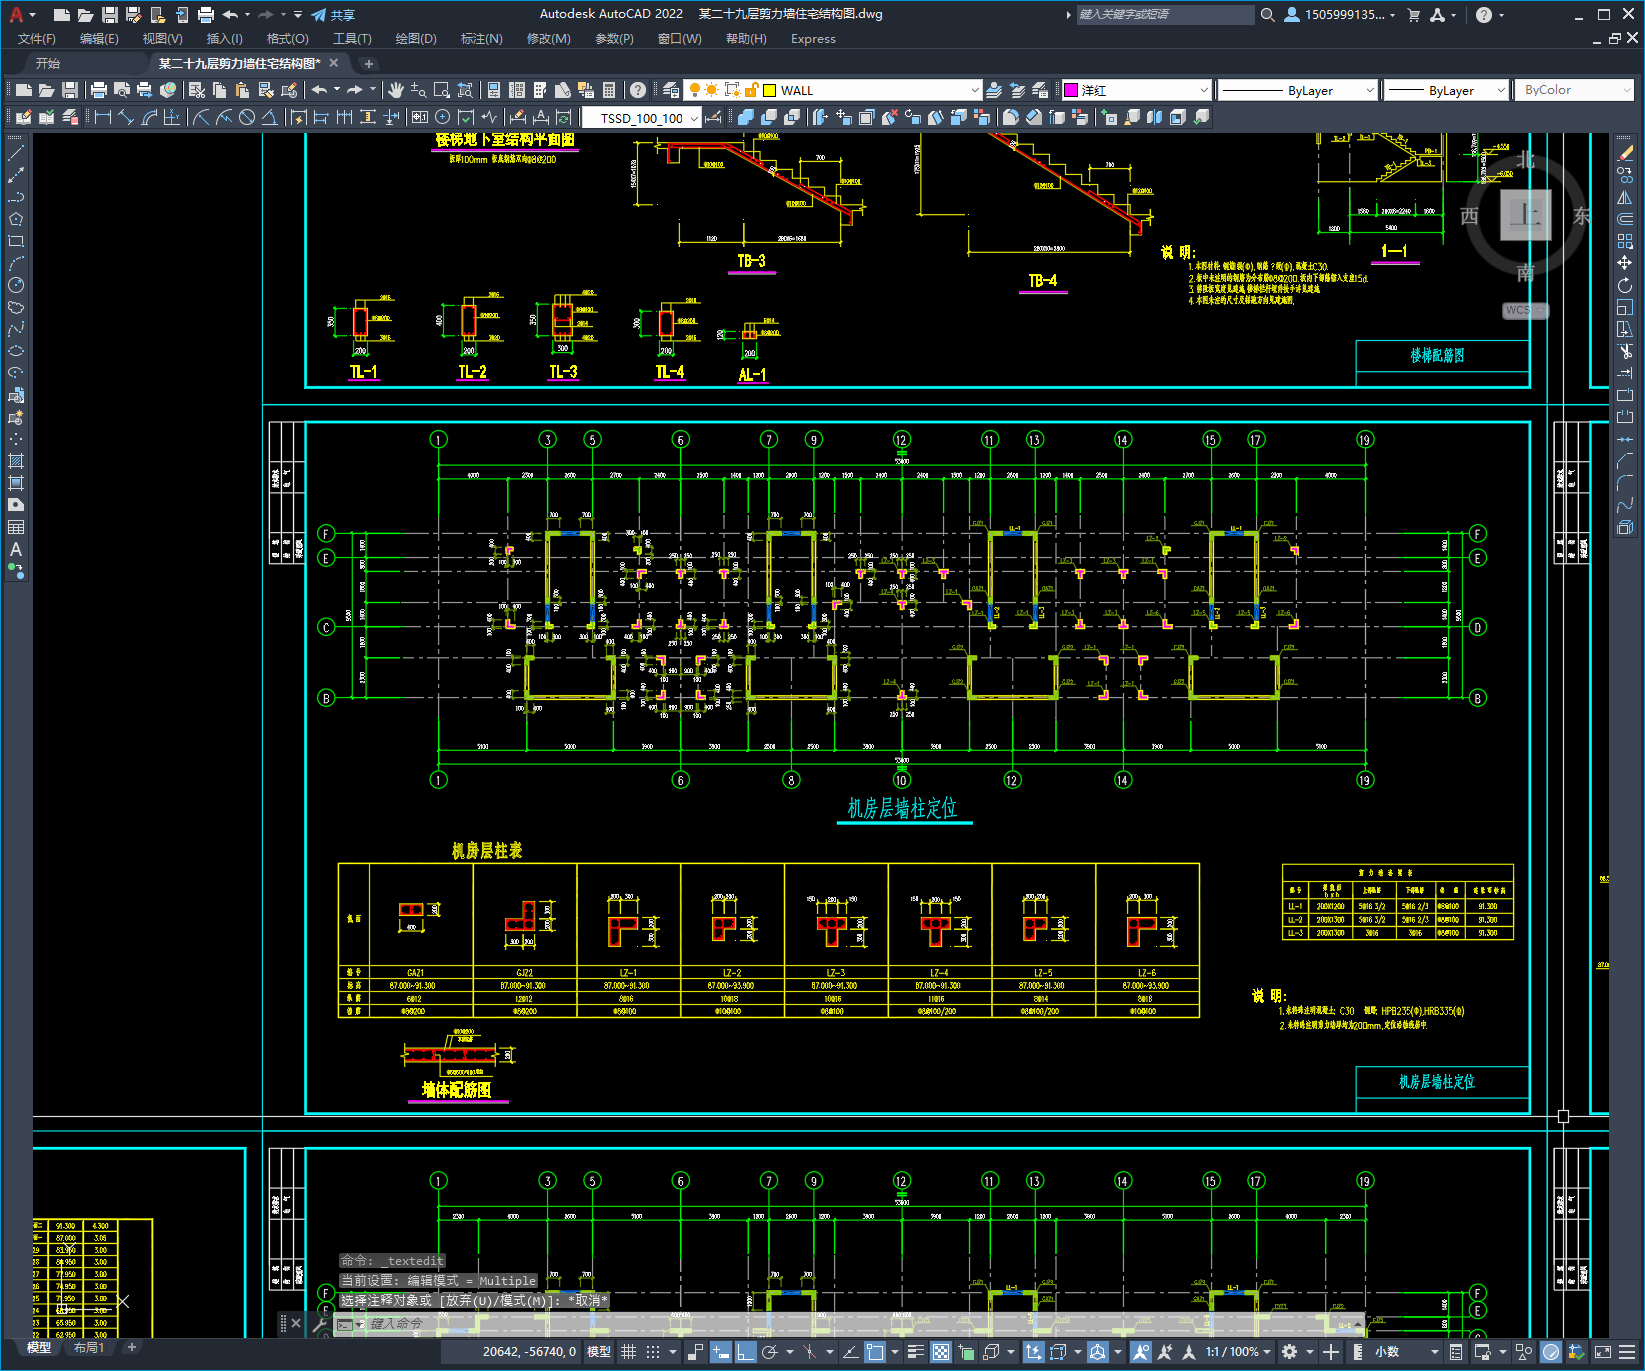Screen dimensions: 1645x1371
Task: Click the Plot (print) icon in the standard toolbar
Action: pyautogui.click(x=98, y=90)
